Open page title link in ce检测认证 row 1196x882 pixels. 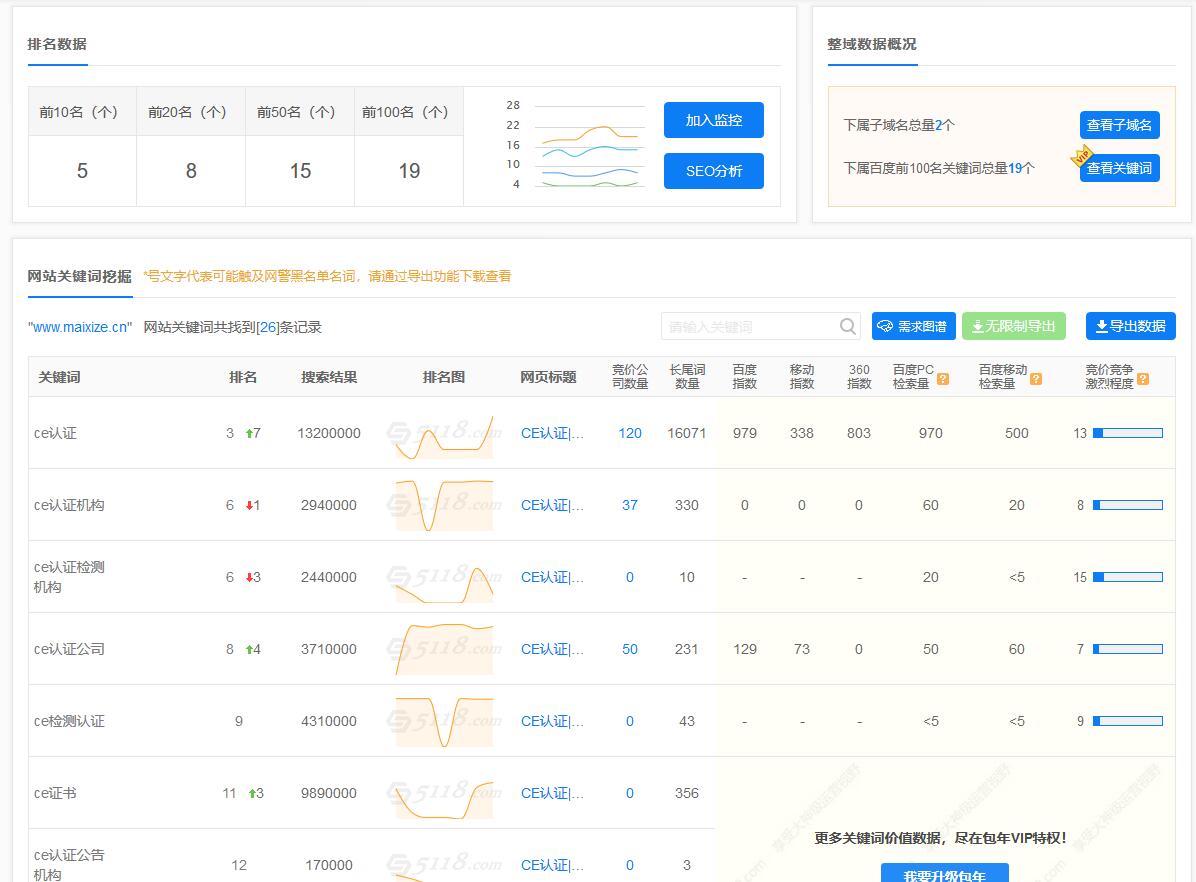click(552, 721)
